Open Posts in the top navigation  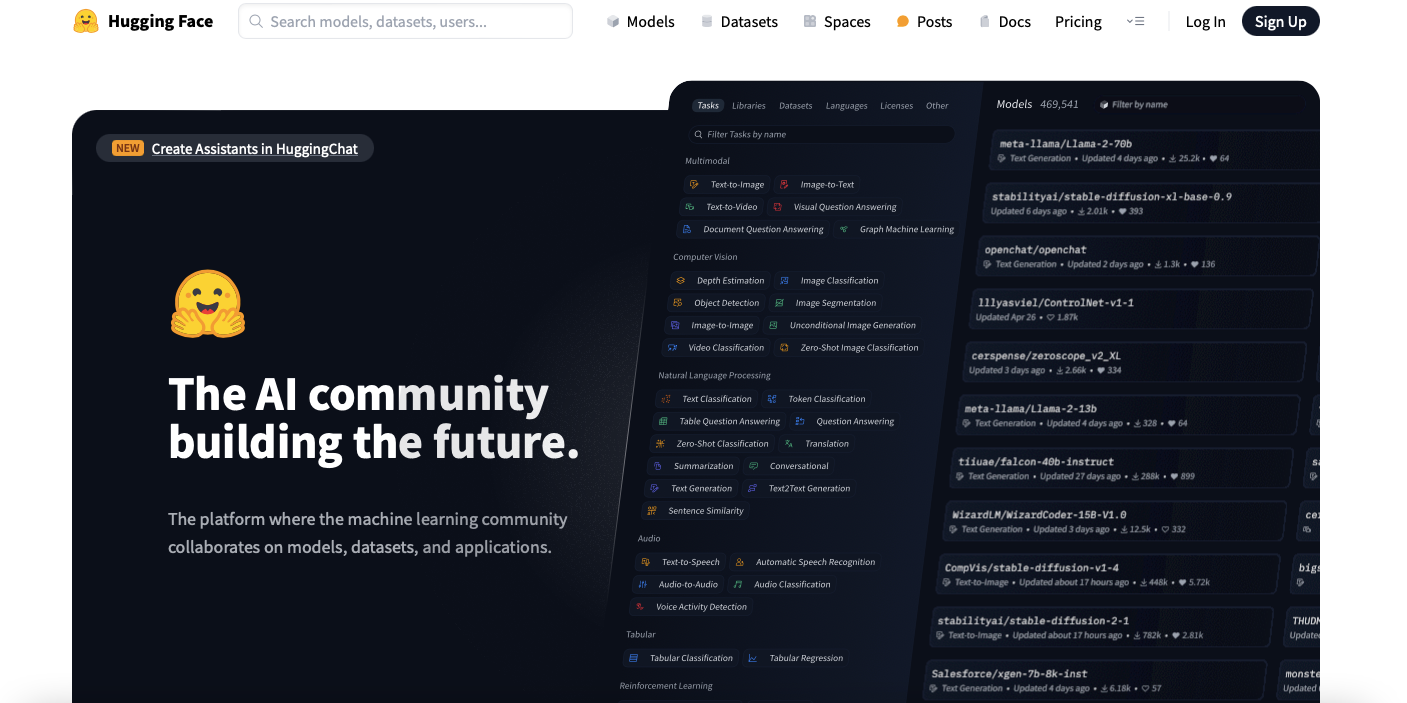(x=924, y=21)
